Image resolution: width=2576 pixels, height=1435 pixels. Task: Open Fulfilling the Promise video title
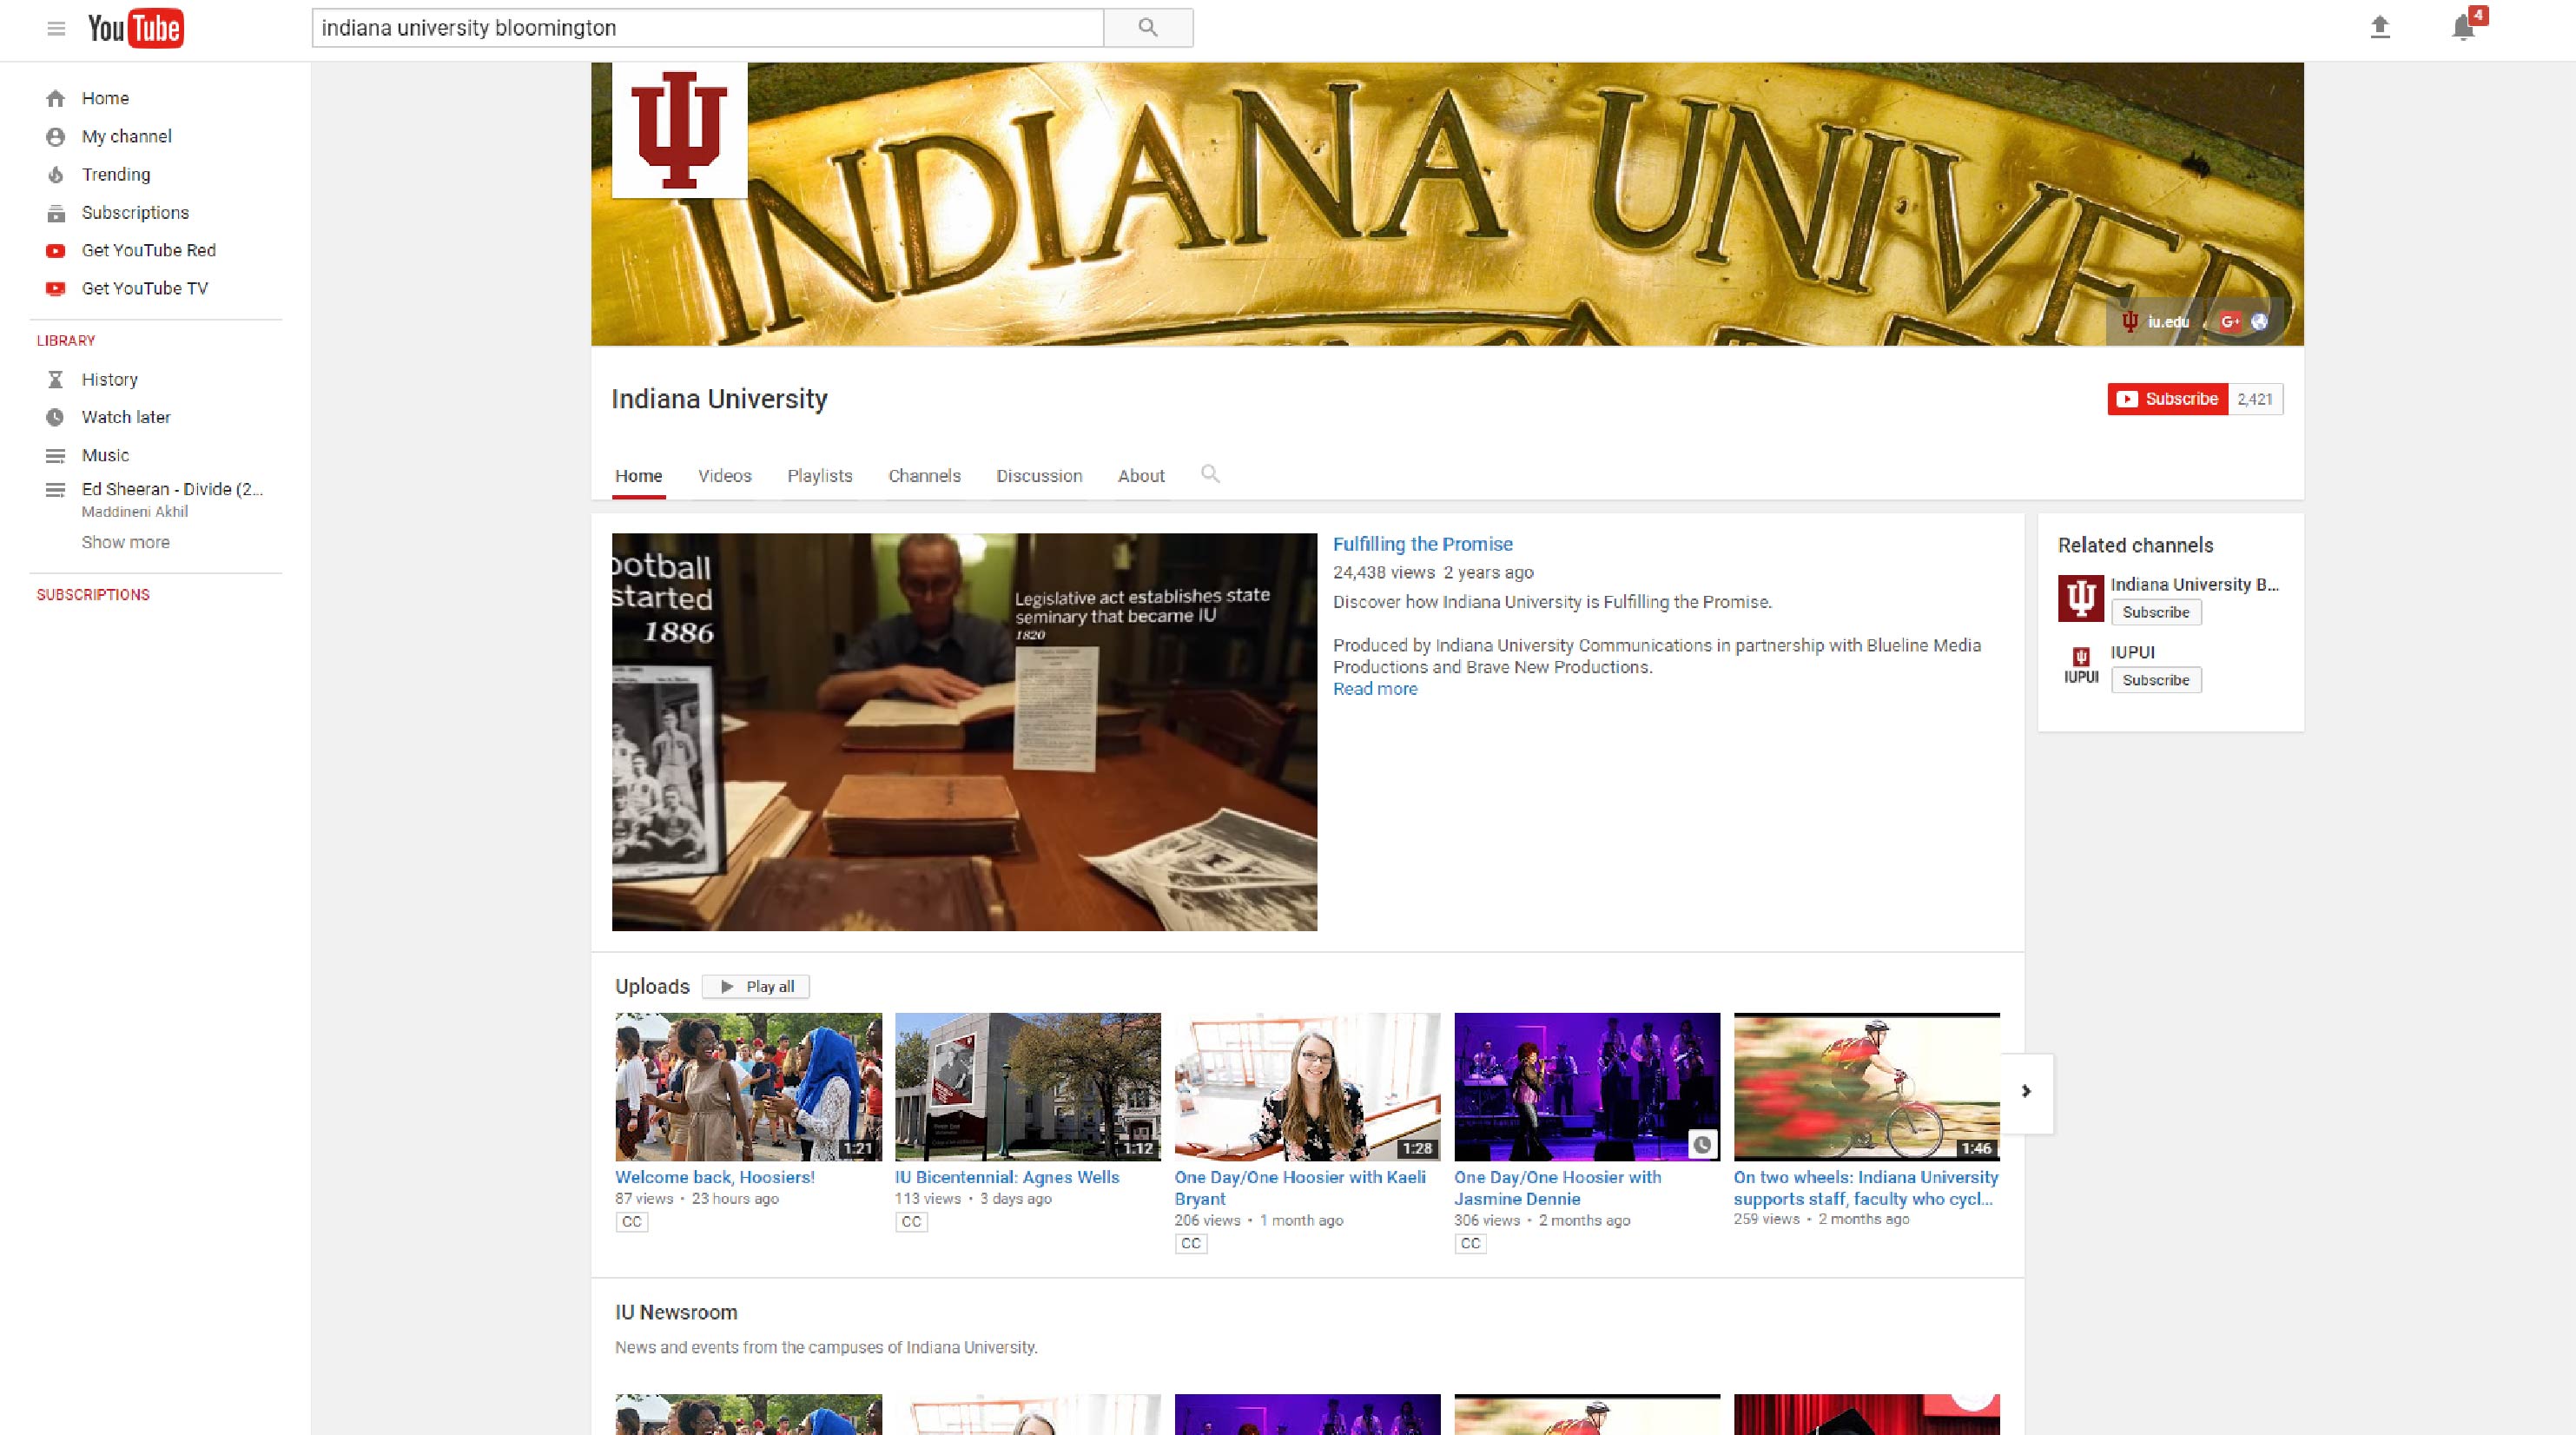[x=1423, y=544]
